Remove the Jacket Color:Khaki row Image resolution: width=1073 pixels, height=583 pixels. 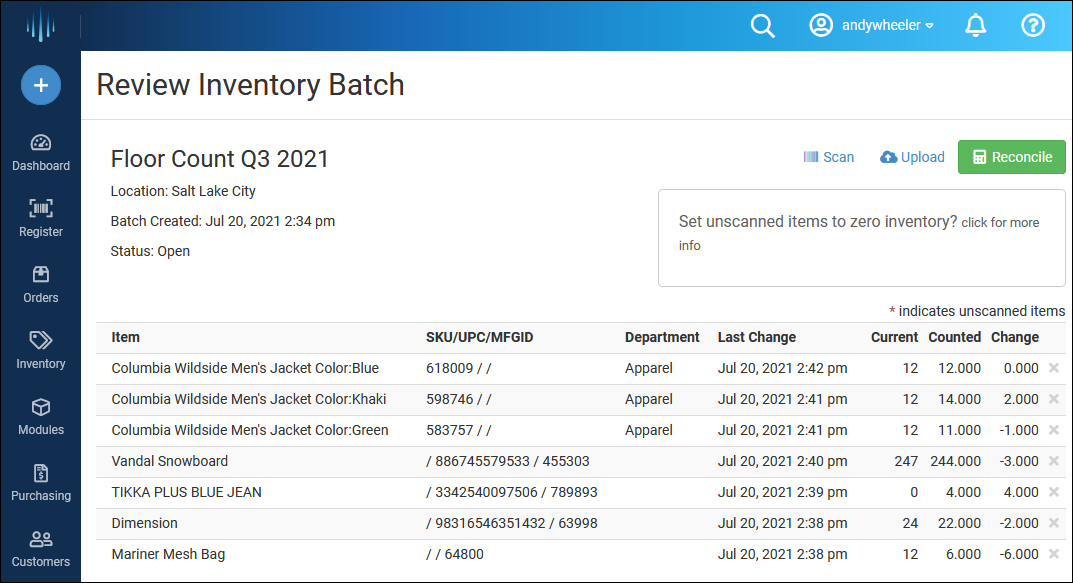point(1054,399)
